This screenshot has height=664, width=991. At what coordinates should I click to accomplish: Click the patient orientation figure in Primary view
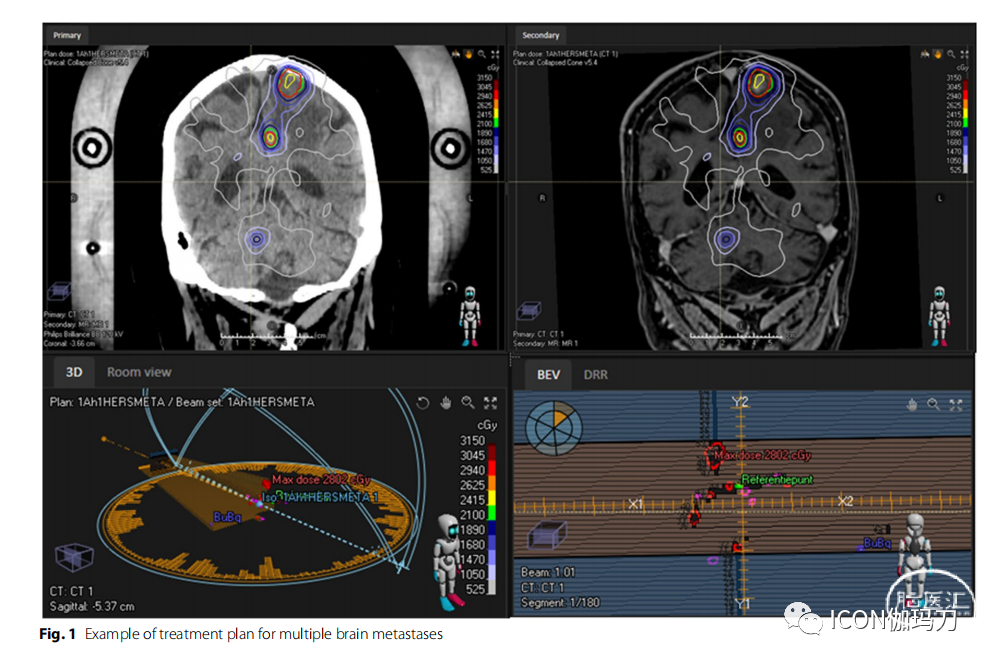click(x=470, y=316)
